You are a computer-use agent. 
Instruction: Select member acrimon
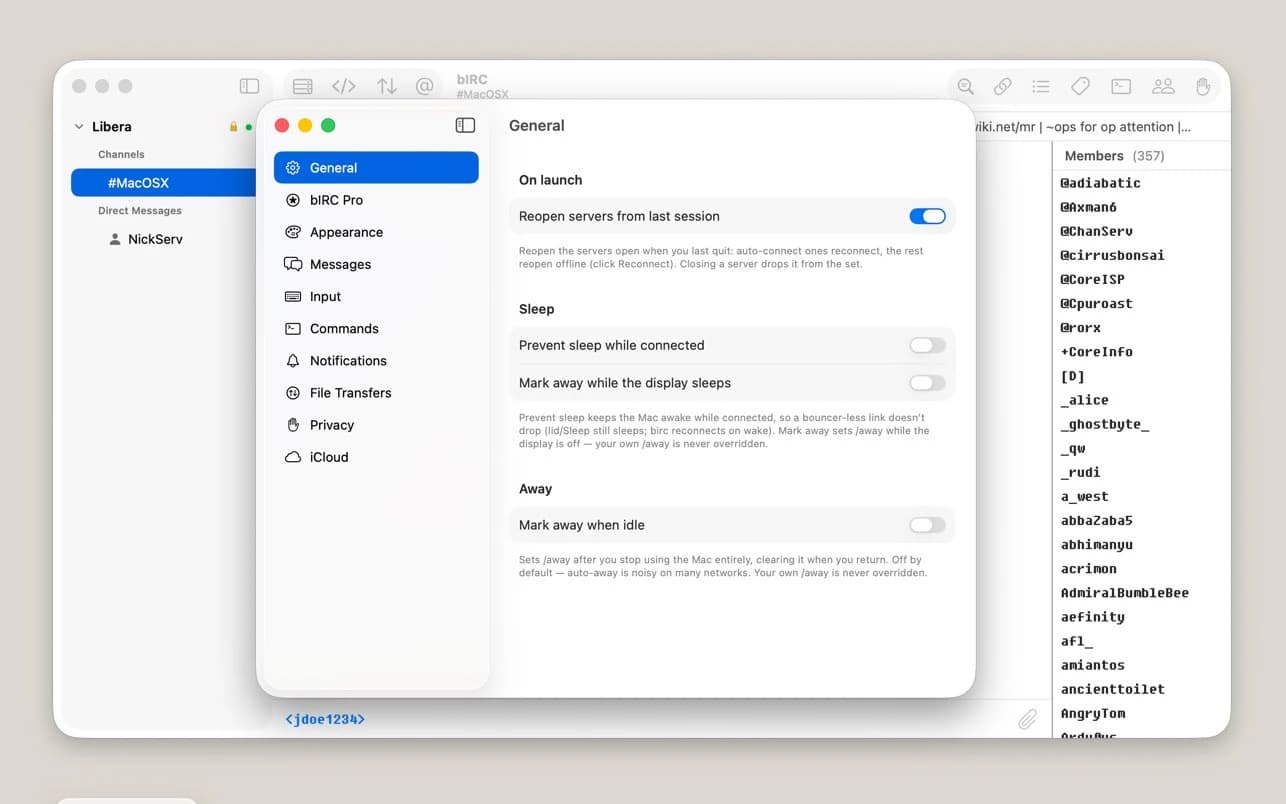click(x=1088, y=568)
